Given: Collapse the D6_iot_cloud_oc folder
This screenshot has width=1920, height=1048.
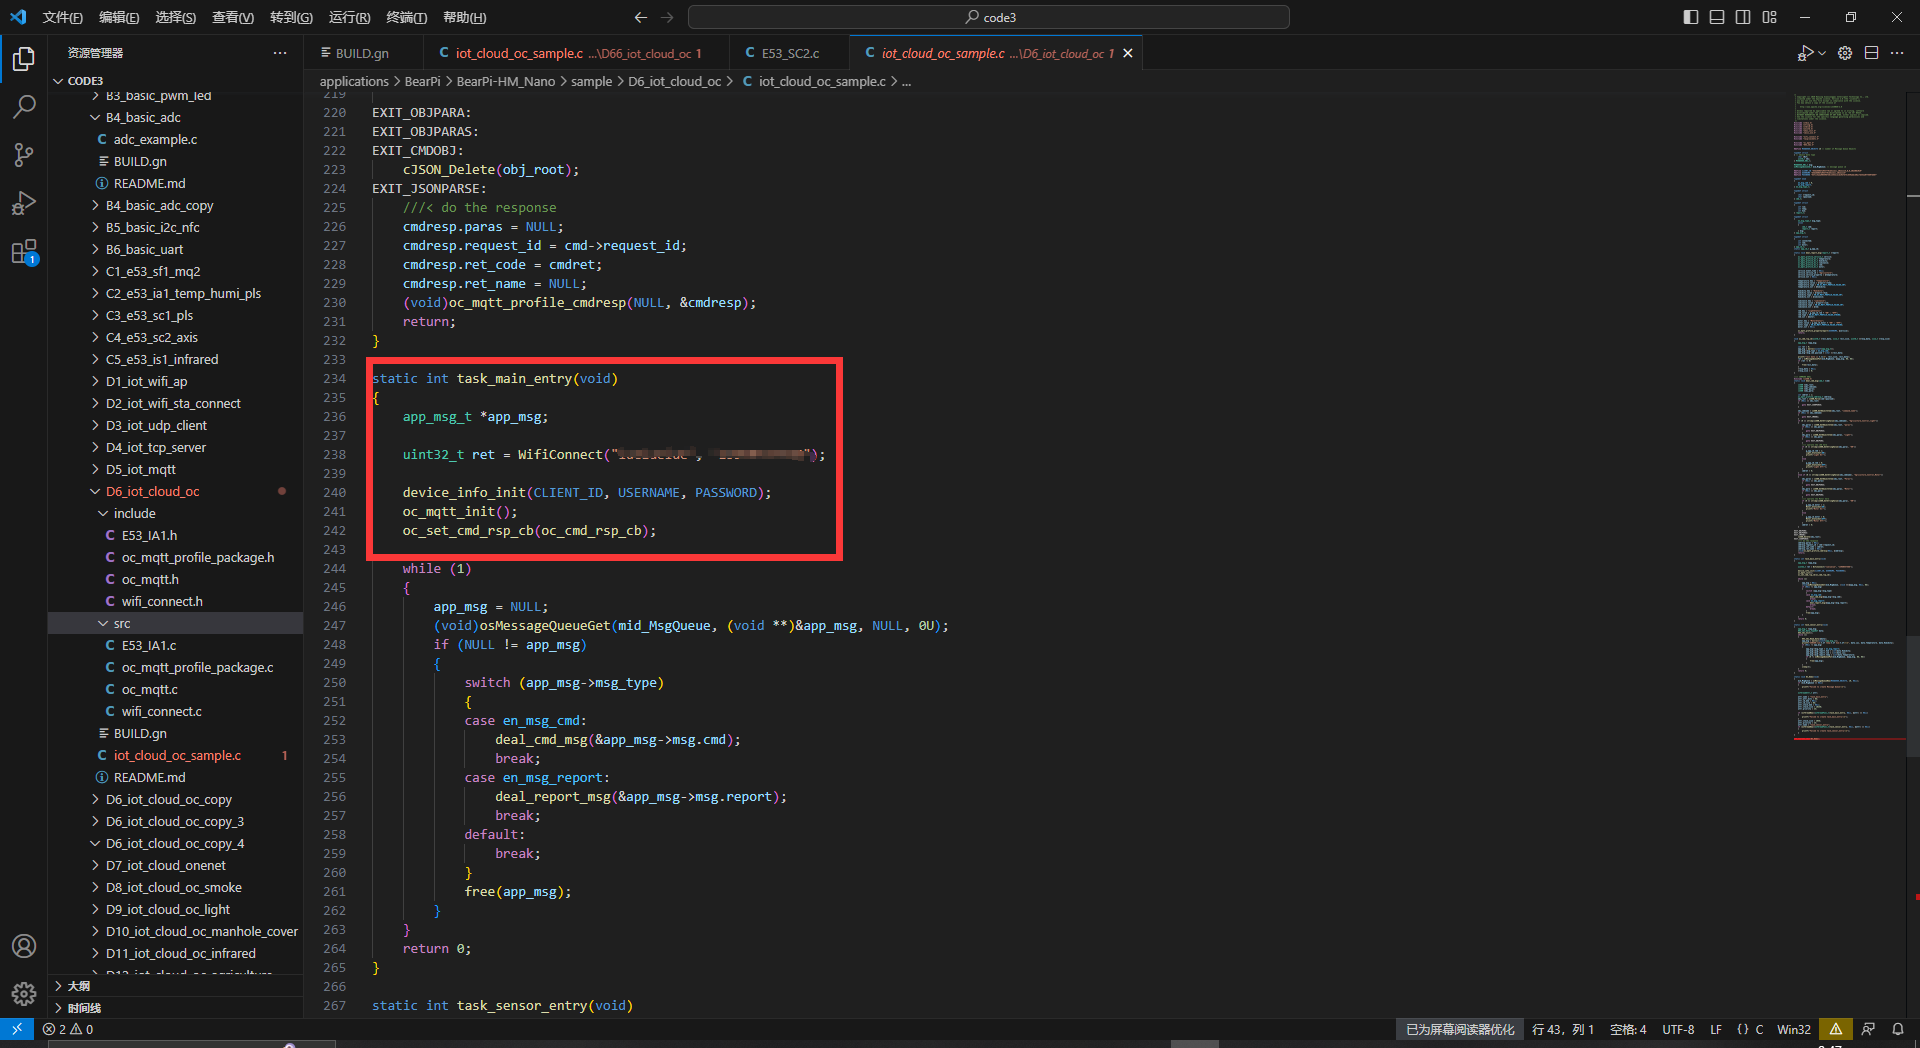Looking at the screenshot, I should coord(153,491).
